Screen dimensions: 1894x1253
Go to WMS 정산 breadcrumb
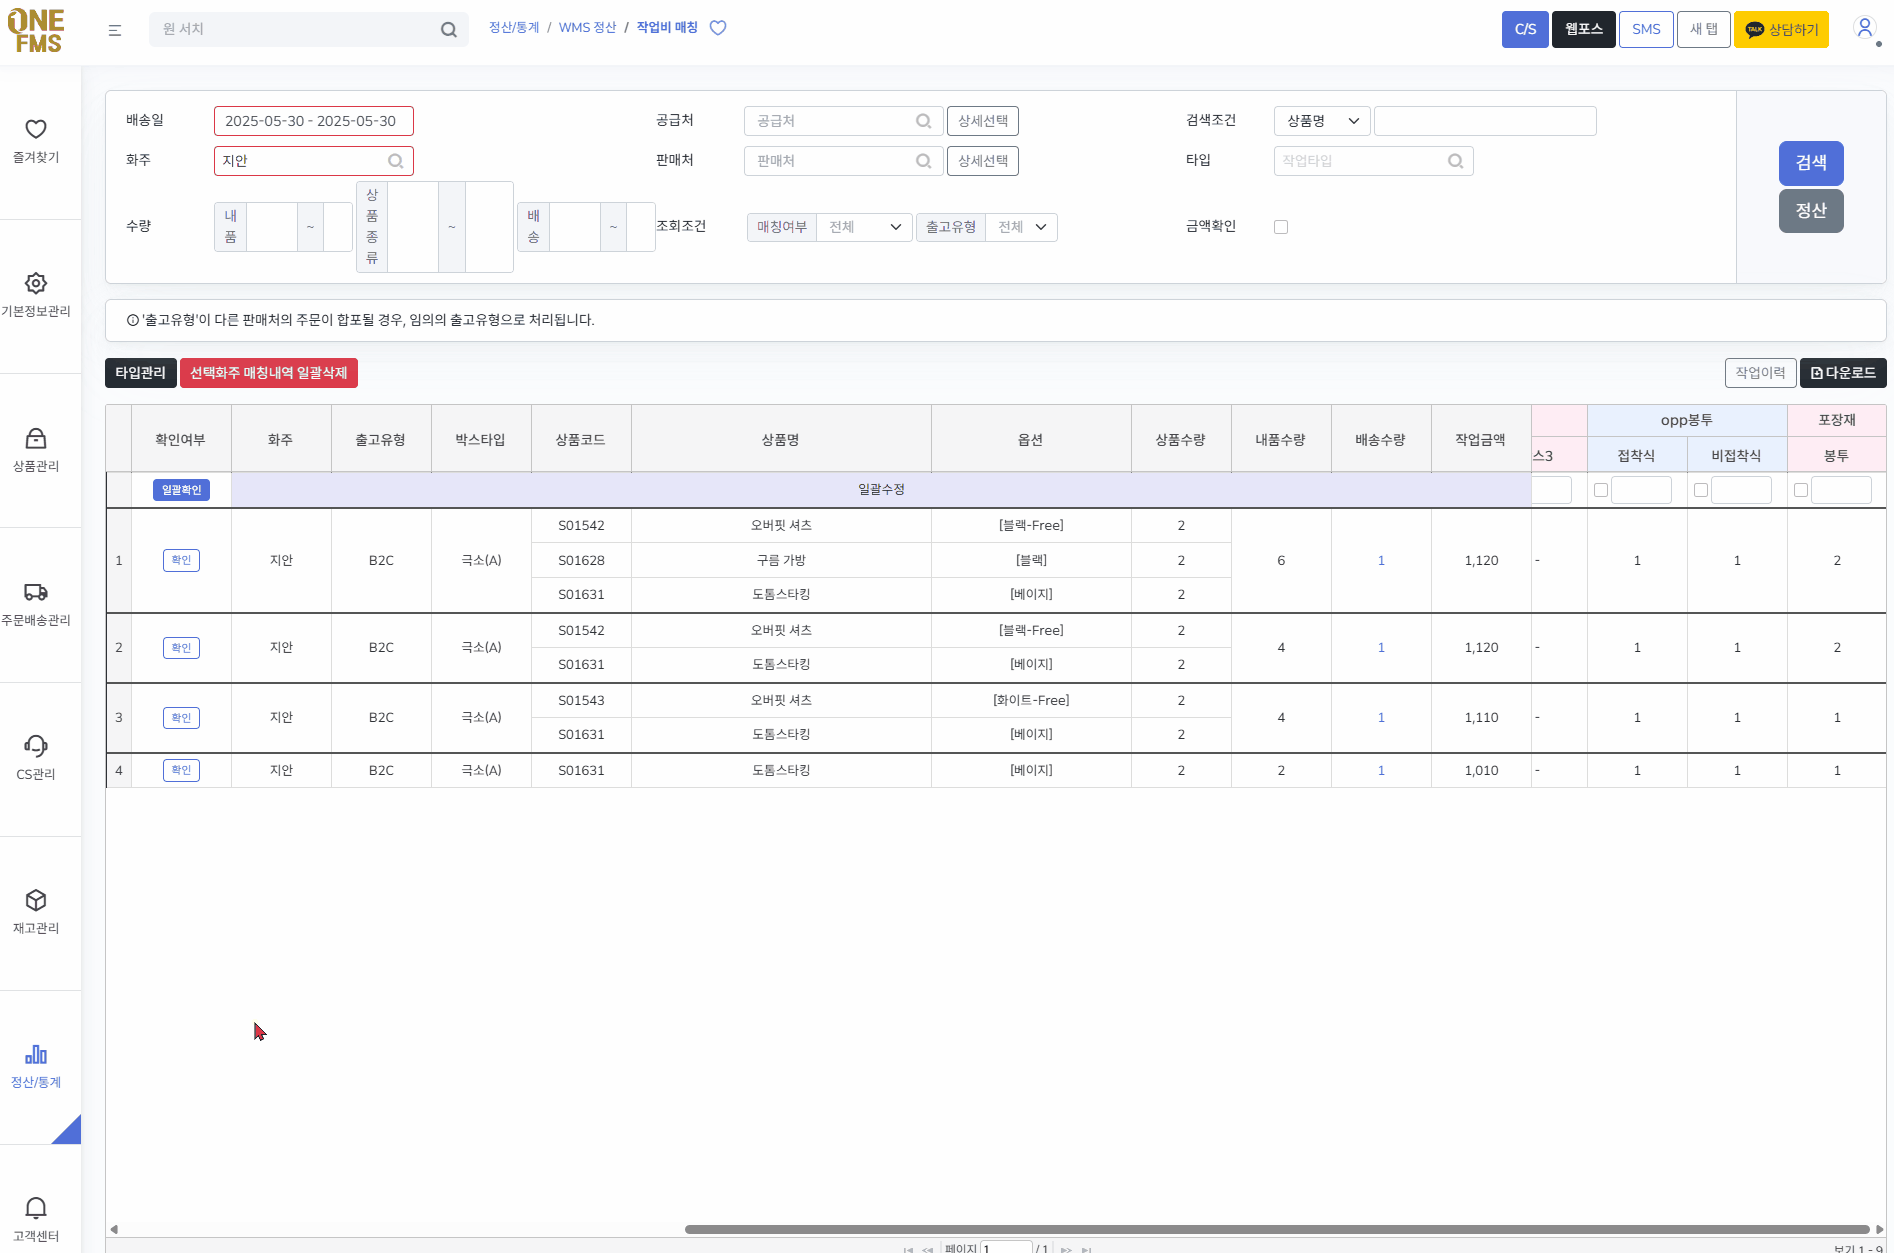click(587, 28)
